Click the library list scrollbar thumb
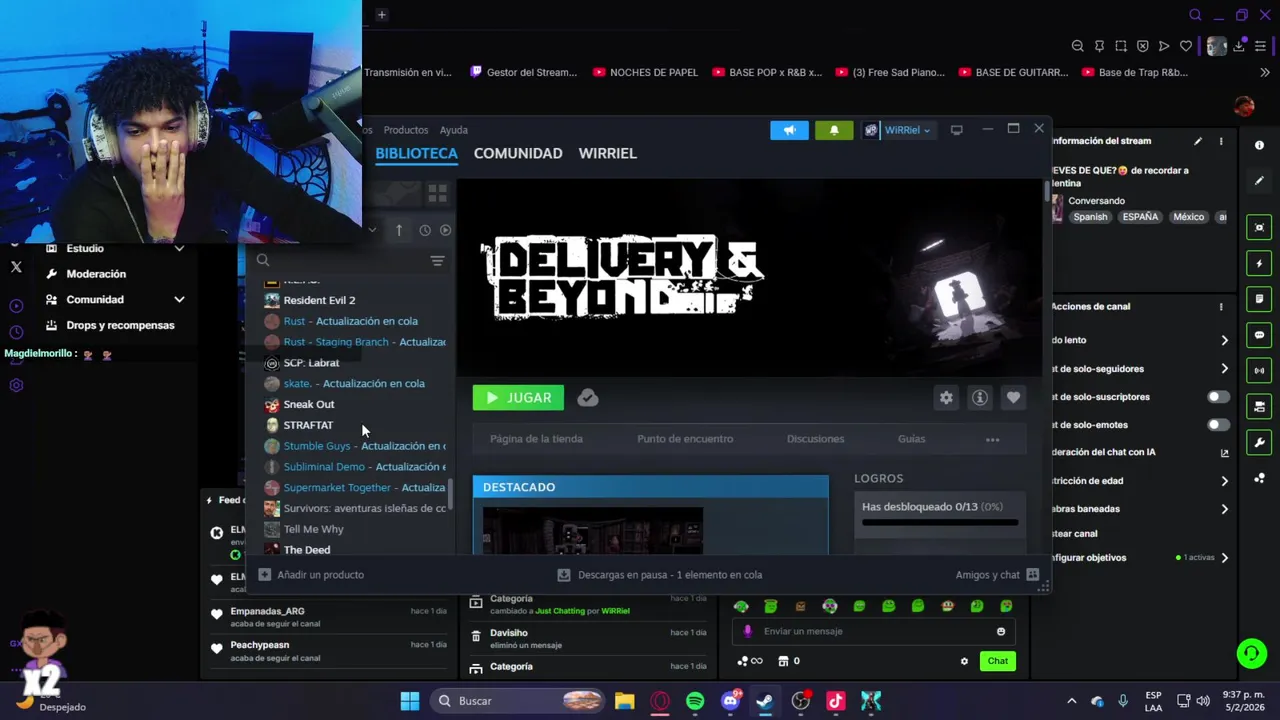The height and width of the screenshot is (720, 1280). click(451, 493)
